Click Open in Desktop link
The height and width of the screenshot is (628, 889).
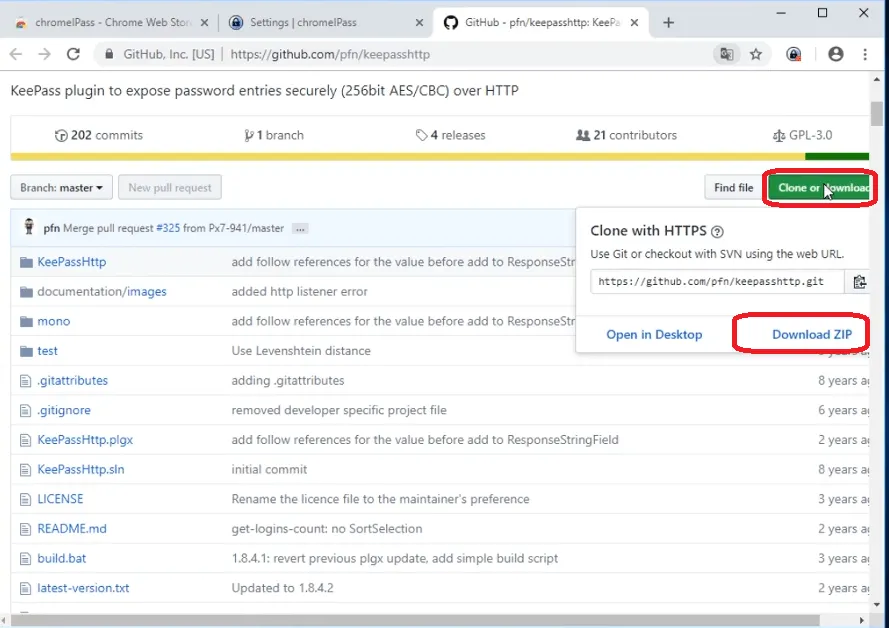point(654,334)
